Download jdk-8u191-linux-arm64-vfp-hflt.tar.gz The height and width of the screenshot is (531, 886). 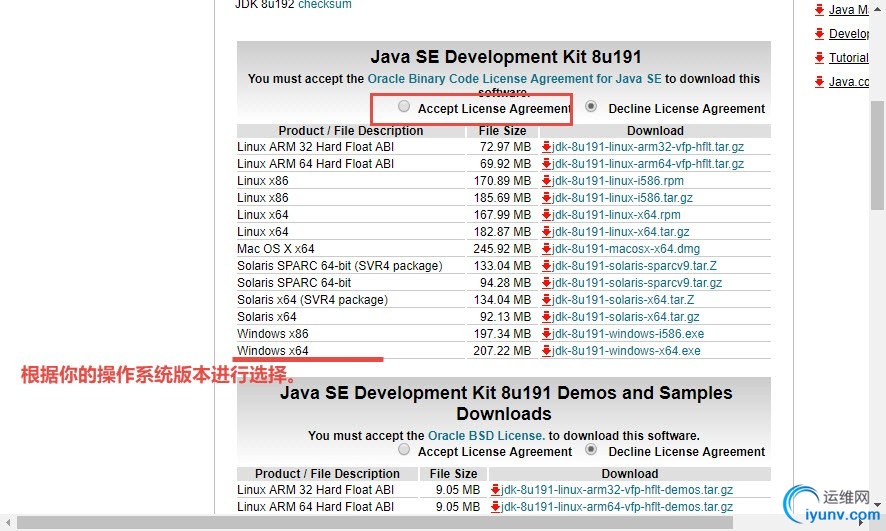pyautogui.click(x=648, y=164)
